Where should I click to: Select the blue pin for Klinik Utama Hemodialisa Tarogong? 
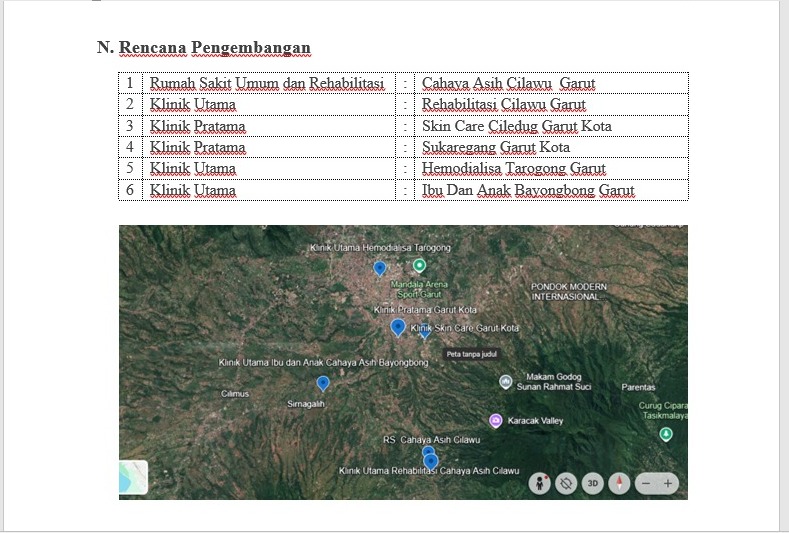point(380,269)
